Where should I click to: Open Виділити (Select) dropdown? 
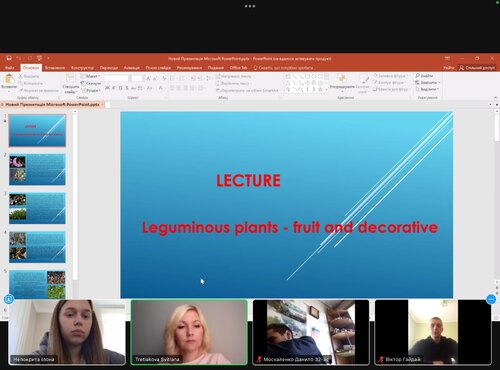pos(427,89)
